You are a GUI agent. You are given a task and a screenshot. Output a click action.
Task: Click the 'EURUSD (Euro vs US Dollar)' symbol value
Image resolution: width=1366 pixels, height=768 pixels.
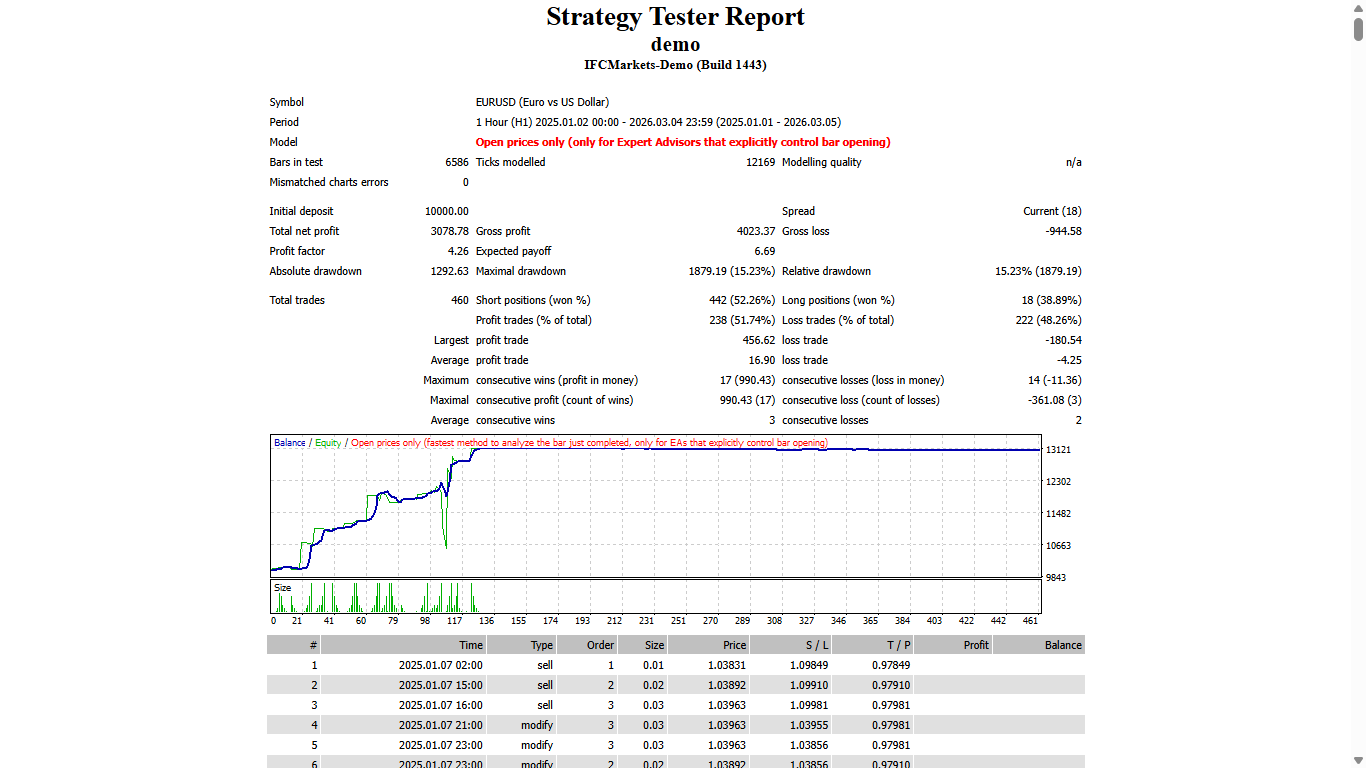[542, 102]
